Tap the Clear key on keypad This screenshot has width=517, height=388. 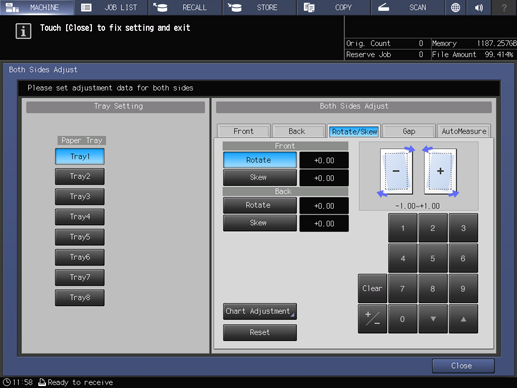[x=372, y=288]
